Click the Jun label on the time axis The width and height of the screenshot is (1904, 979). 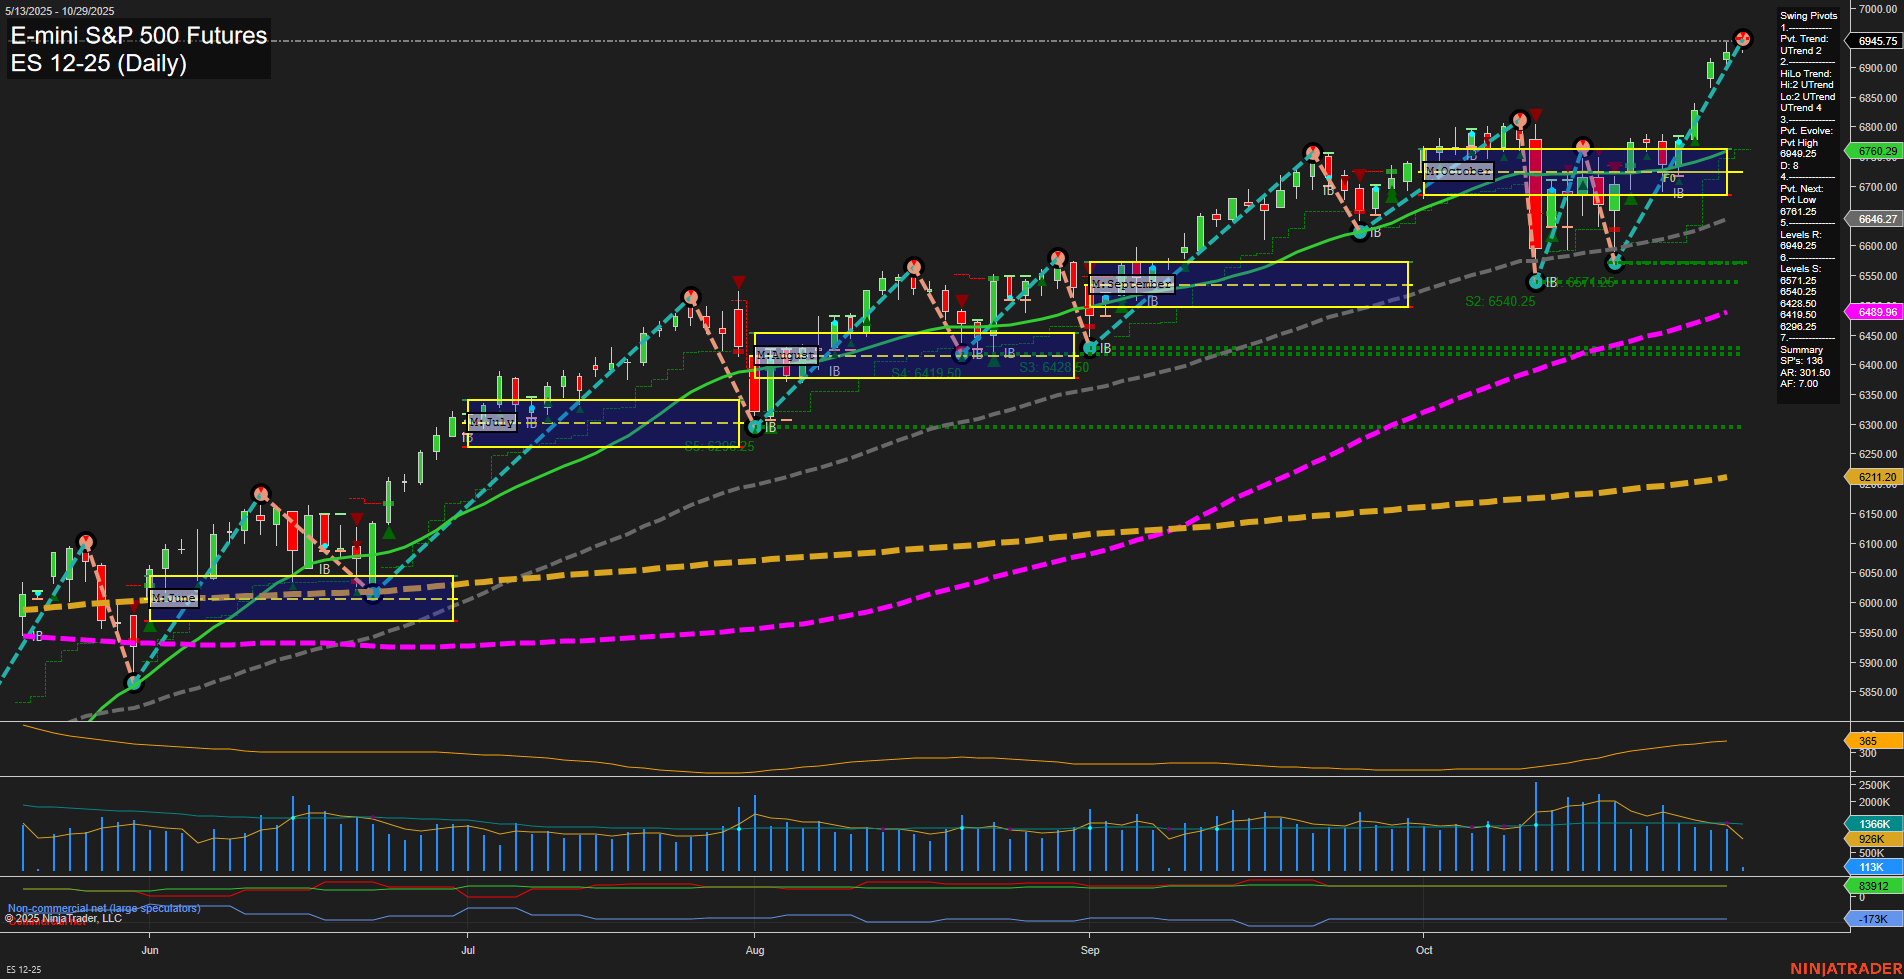pos(150,950)
